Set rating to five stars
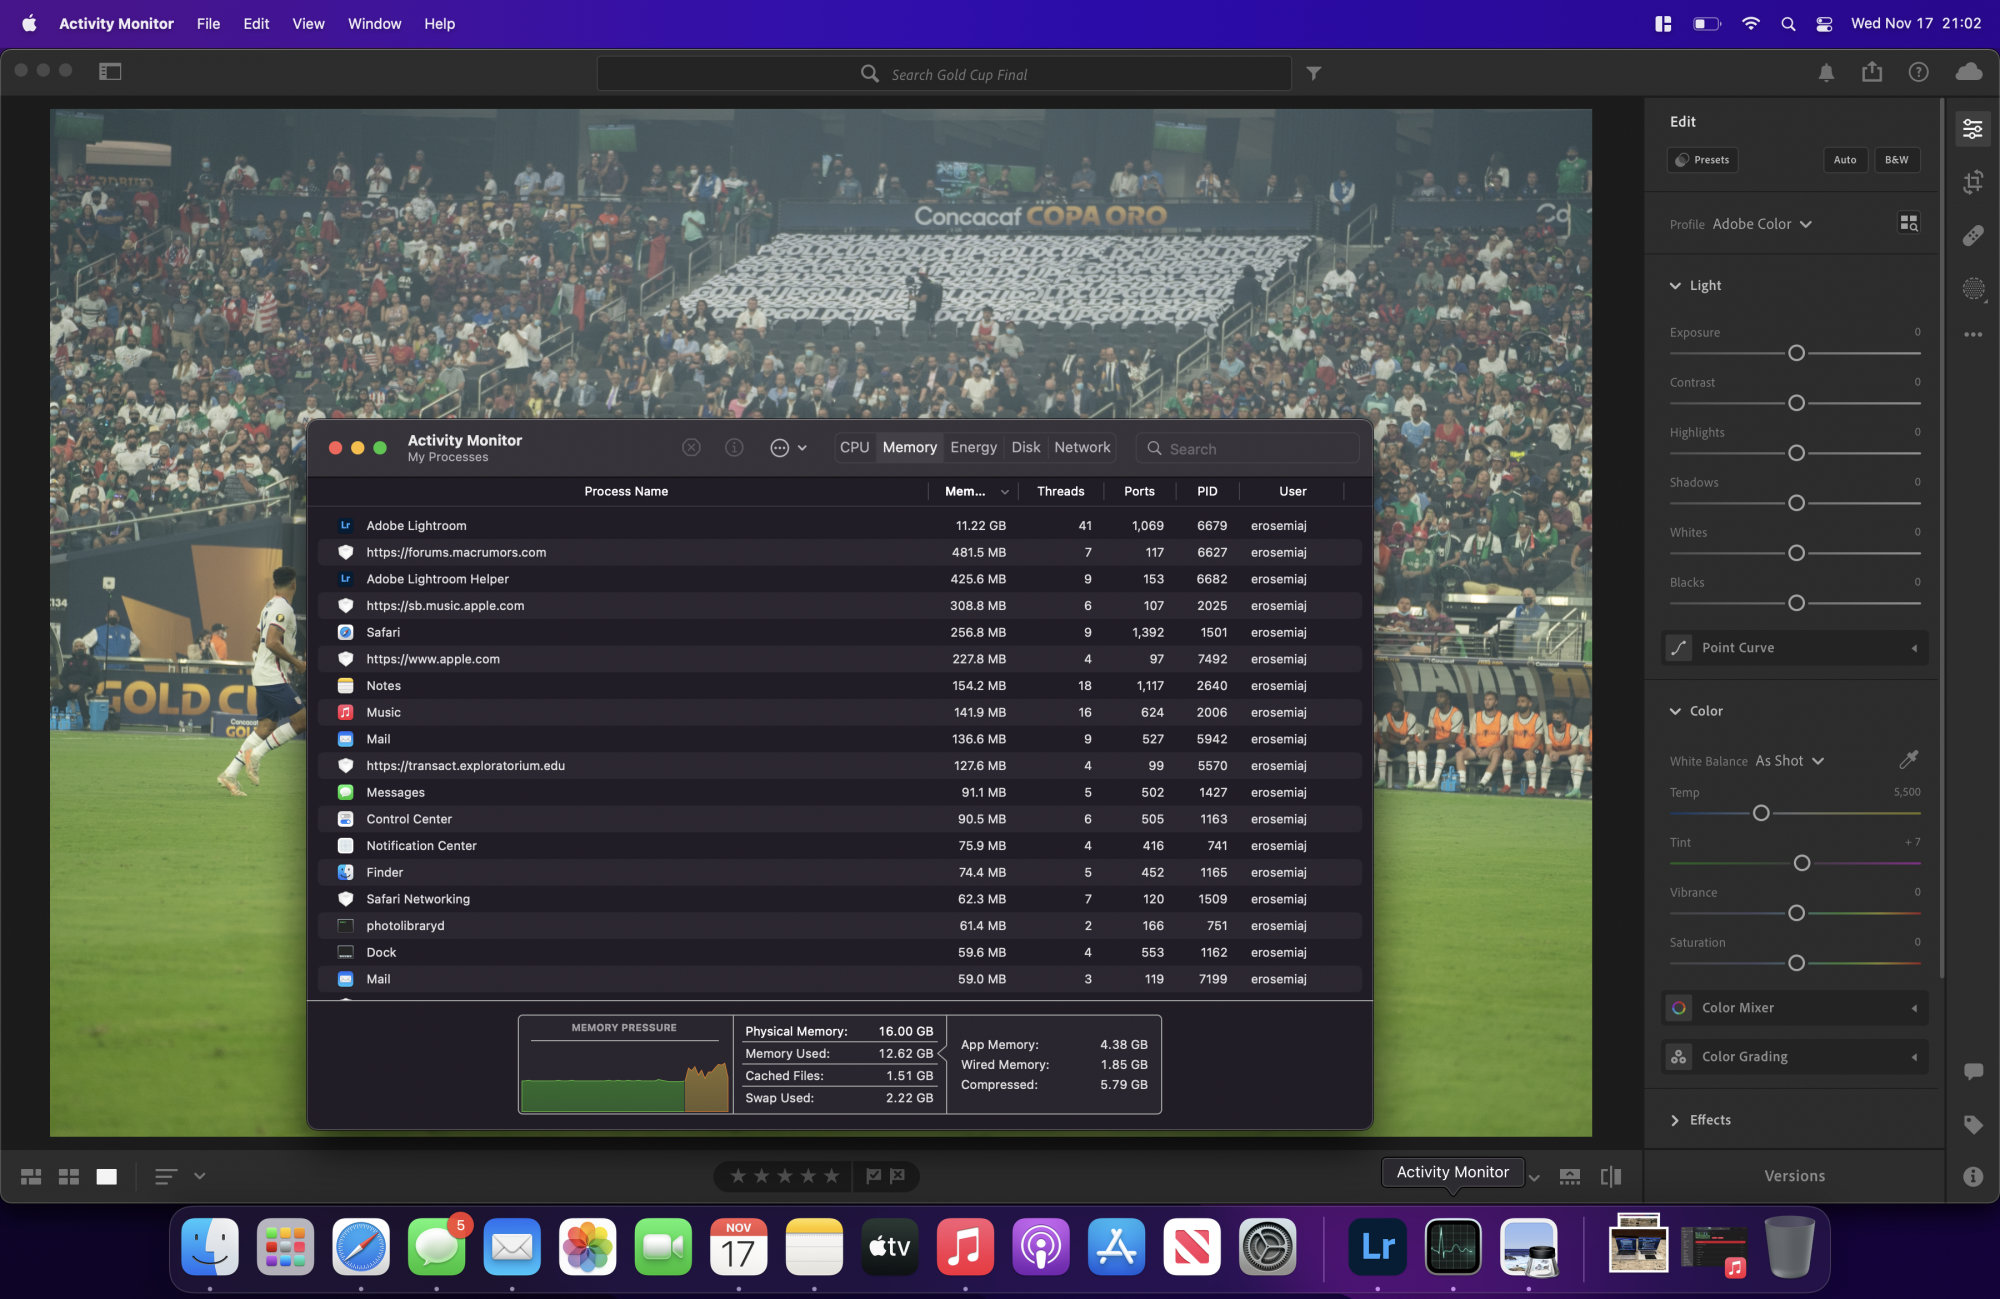 point(832,1176)
